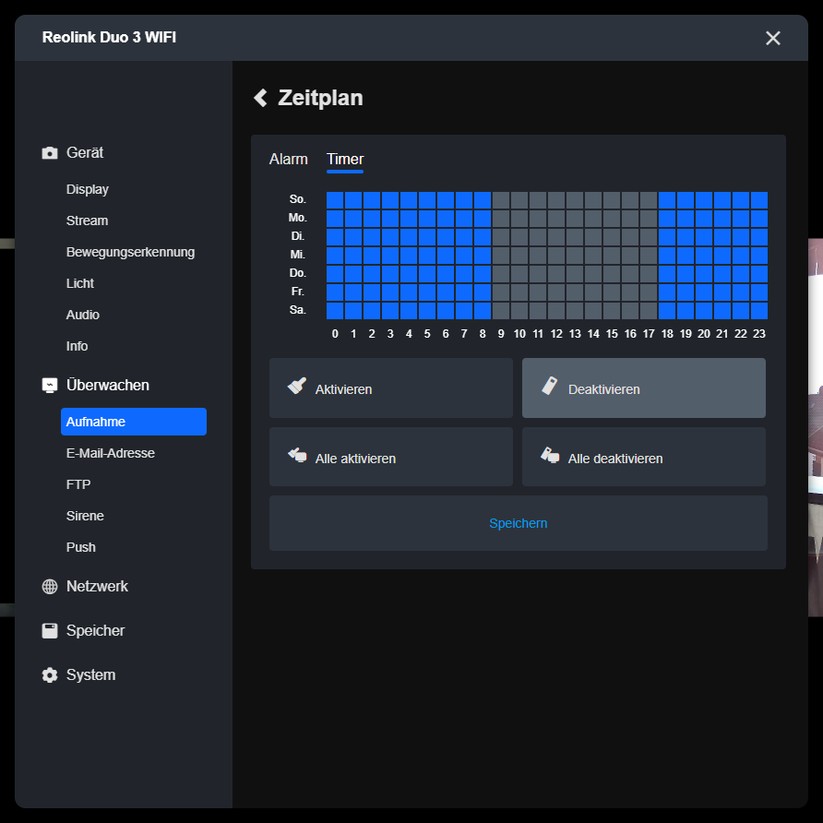Click the hand icon on Alle deaktivieren

pyautogui.click(x=548, y=456)
